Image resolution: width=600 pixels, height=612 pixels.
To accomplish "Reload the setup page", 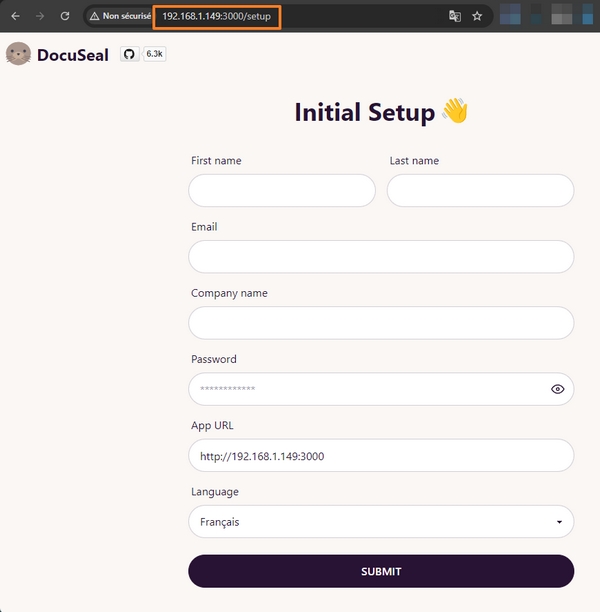I will (x=65, y=16).
